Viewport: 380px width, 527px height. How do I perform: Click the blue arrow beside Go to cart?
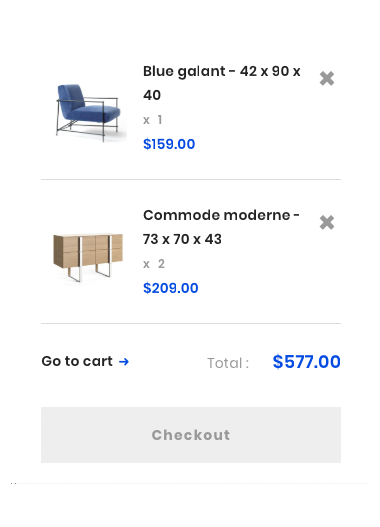click(124, 362)
